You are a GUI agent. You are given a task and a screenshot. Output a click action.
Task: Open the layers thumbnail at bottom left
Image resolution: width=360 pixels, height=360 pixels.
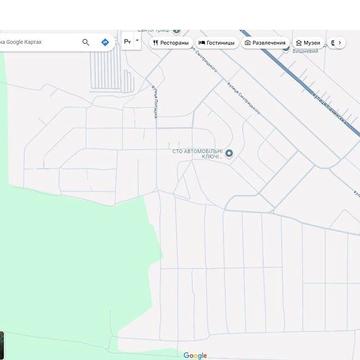pos(2,345)
